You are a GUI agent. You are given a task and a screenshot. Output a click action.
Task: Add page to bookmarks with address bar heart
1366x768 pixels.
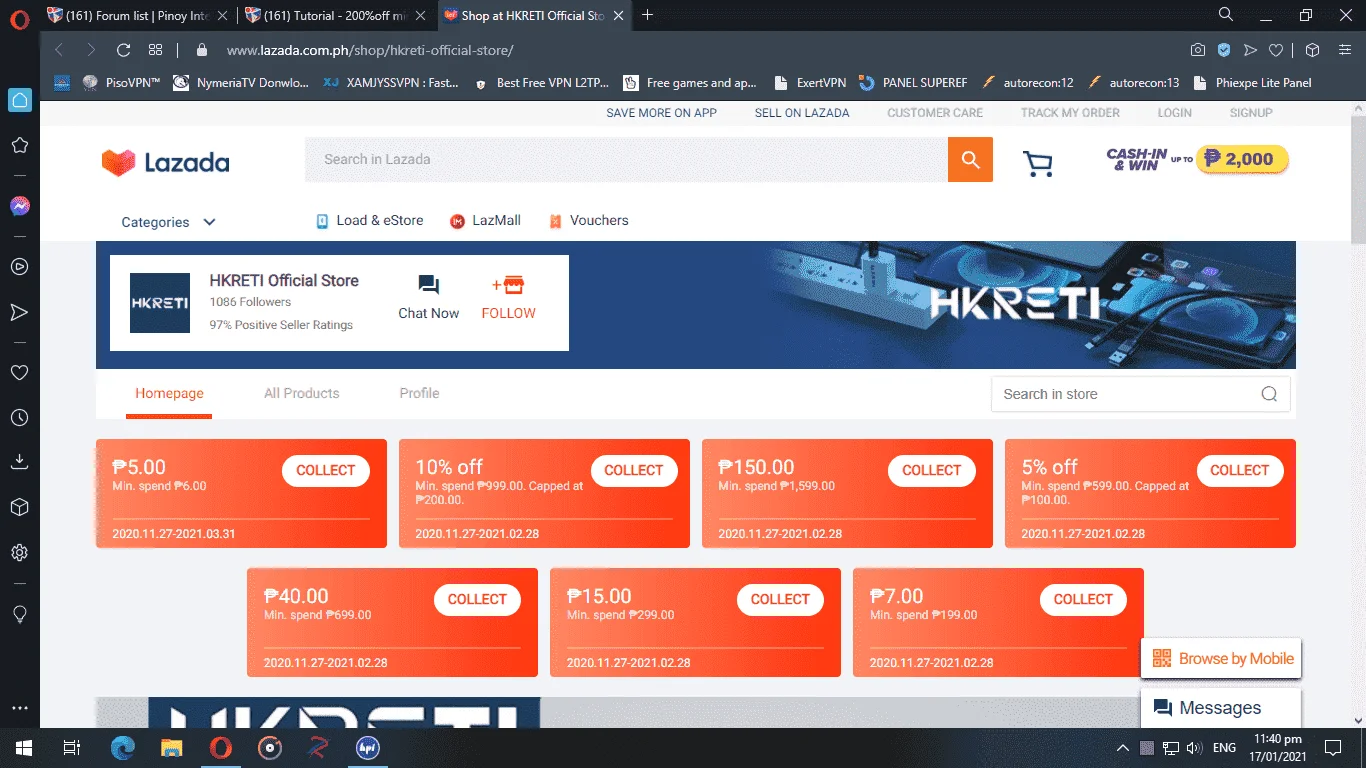tap(1276, 50)
